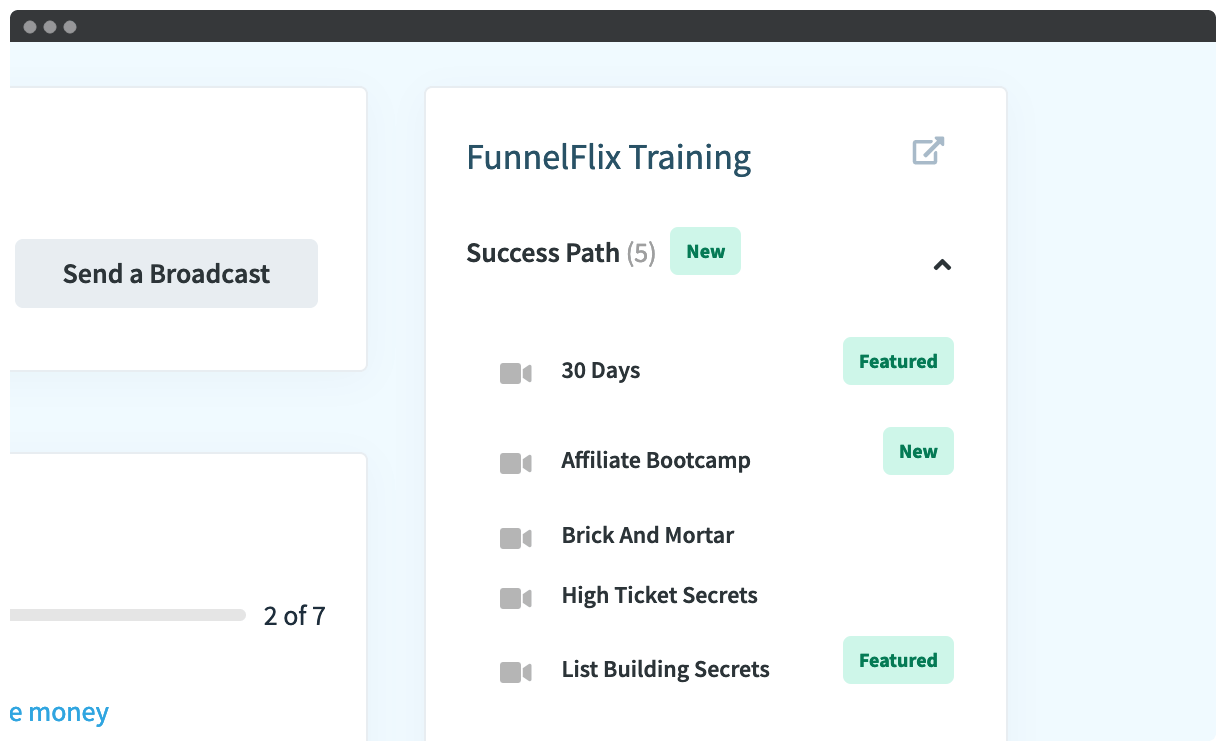Viewport: 1226px width, 751px height.
Task: Click the video icon beside 30 Days
Action: tap(515, 373)
